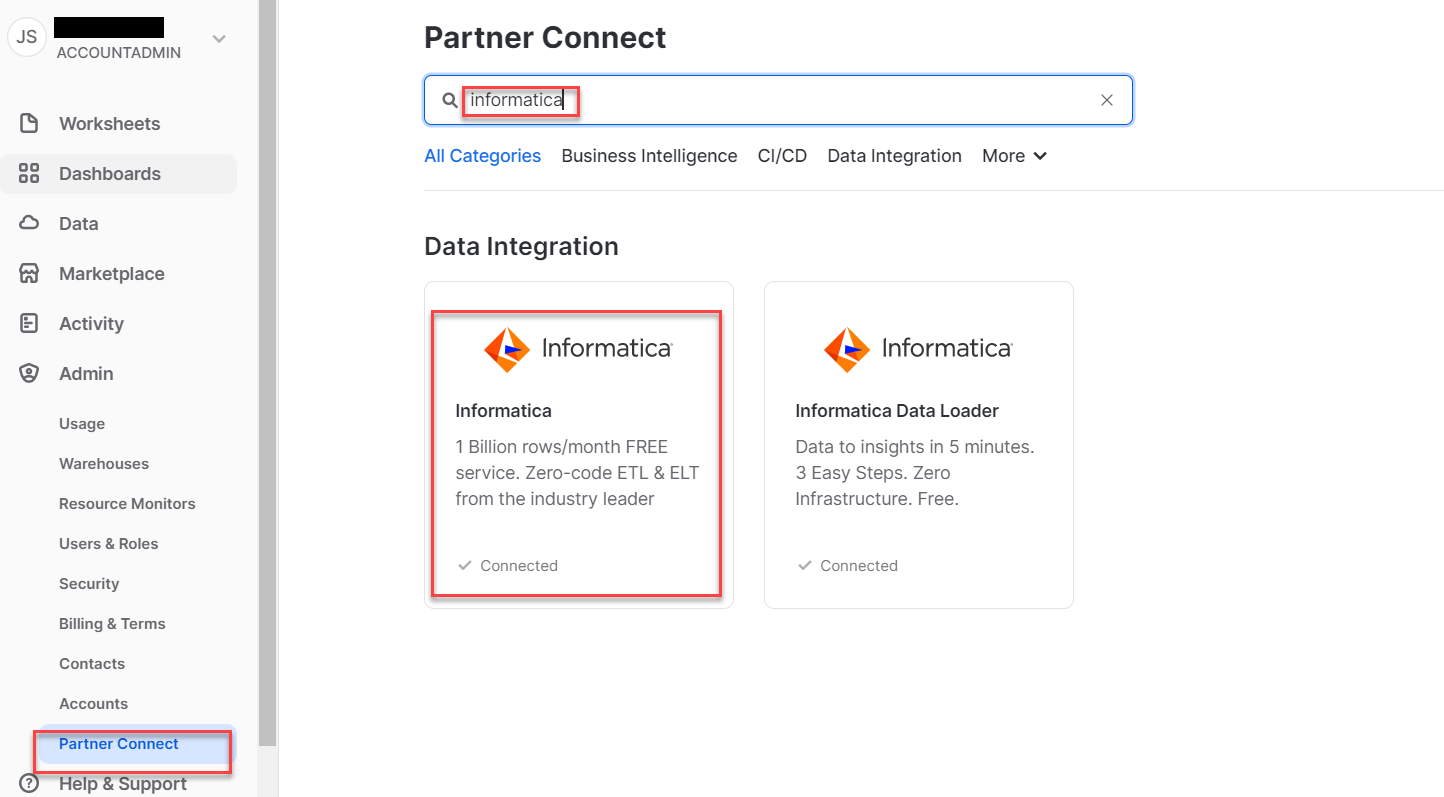Screen dimensions: 1444x797
Task: Click Connected status on Informatica Data Loader tile
Action: pos(805,565)
